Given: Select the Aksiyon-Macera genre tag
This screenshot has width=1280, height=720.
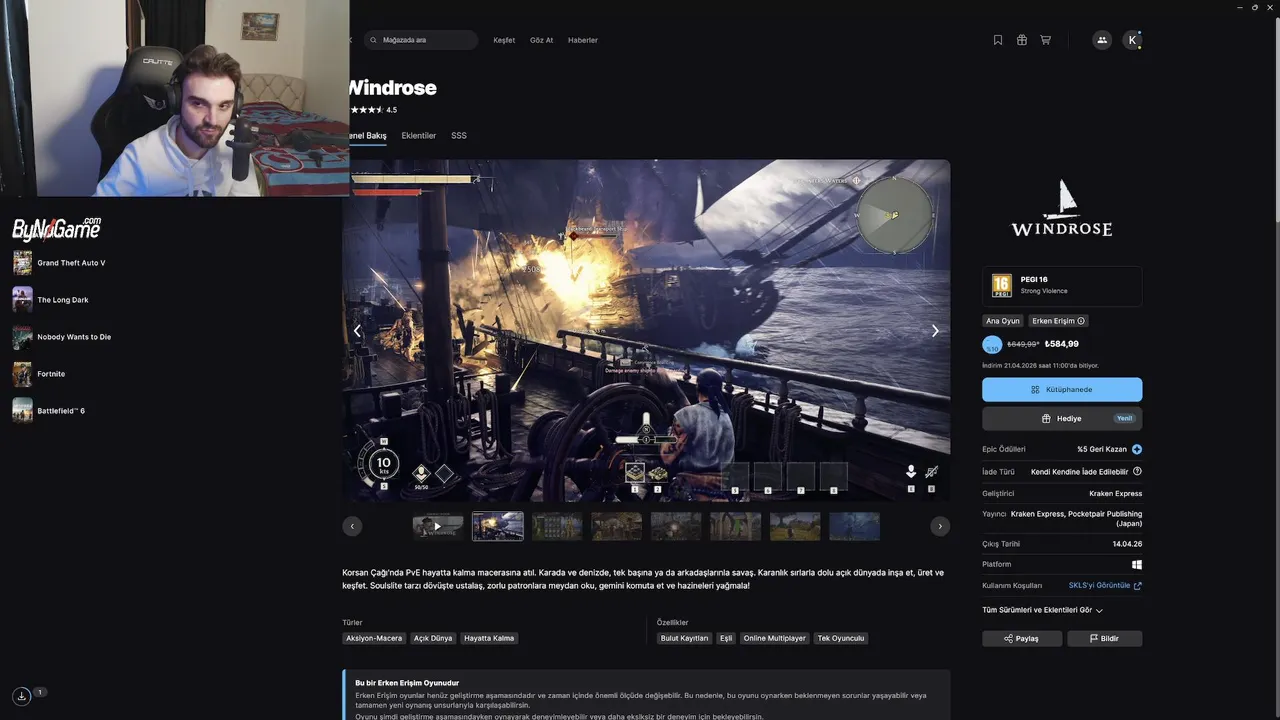Looking at the screenshot, I should [374, 638].
